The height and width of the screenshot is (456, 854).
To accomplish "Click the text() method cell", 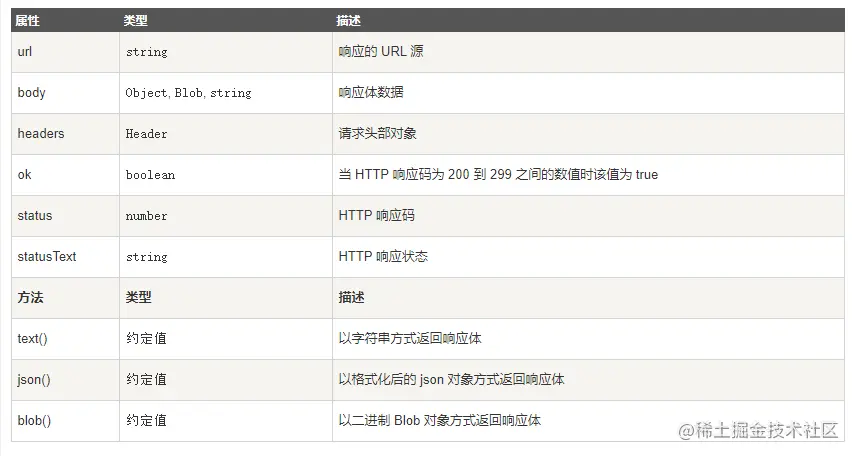I will (33, 338).
